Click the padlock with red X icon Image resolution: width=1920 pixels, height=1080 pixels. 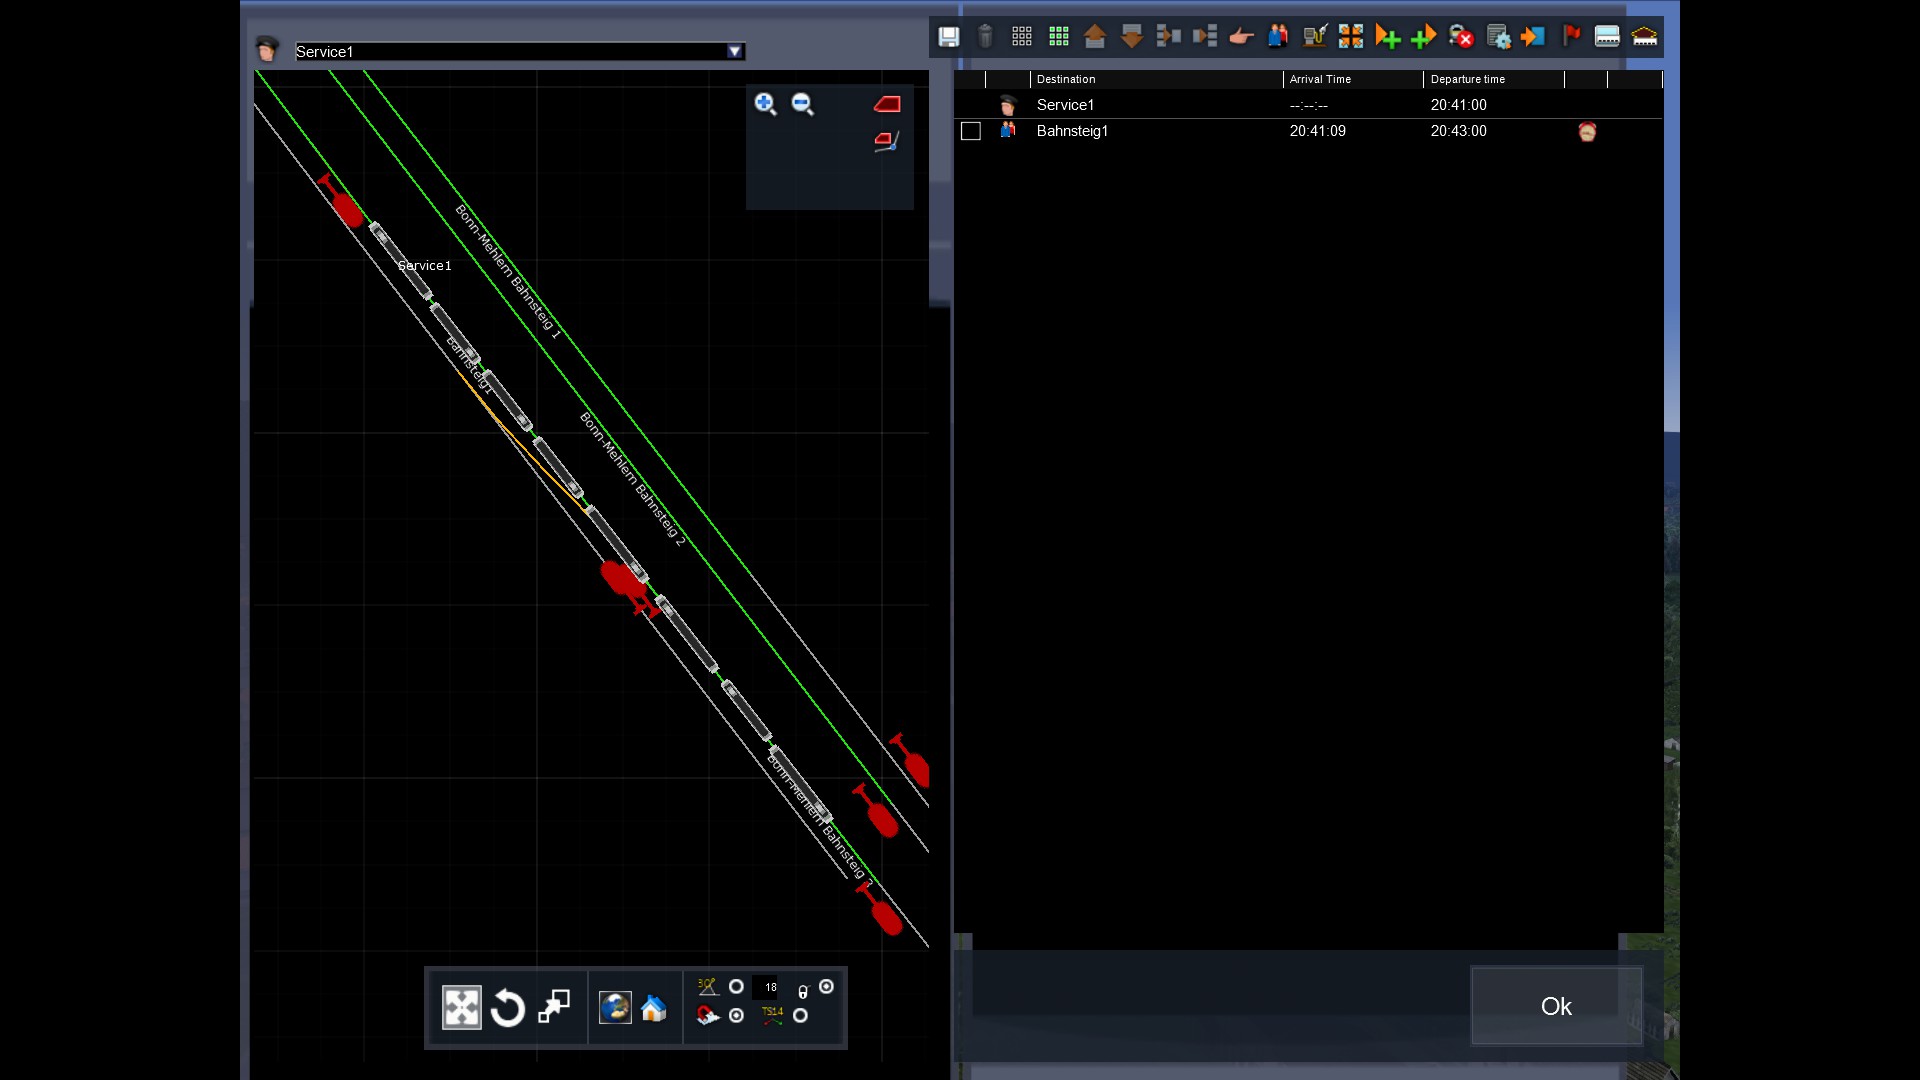coord(1461,37)
